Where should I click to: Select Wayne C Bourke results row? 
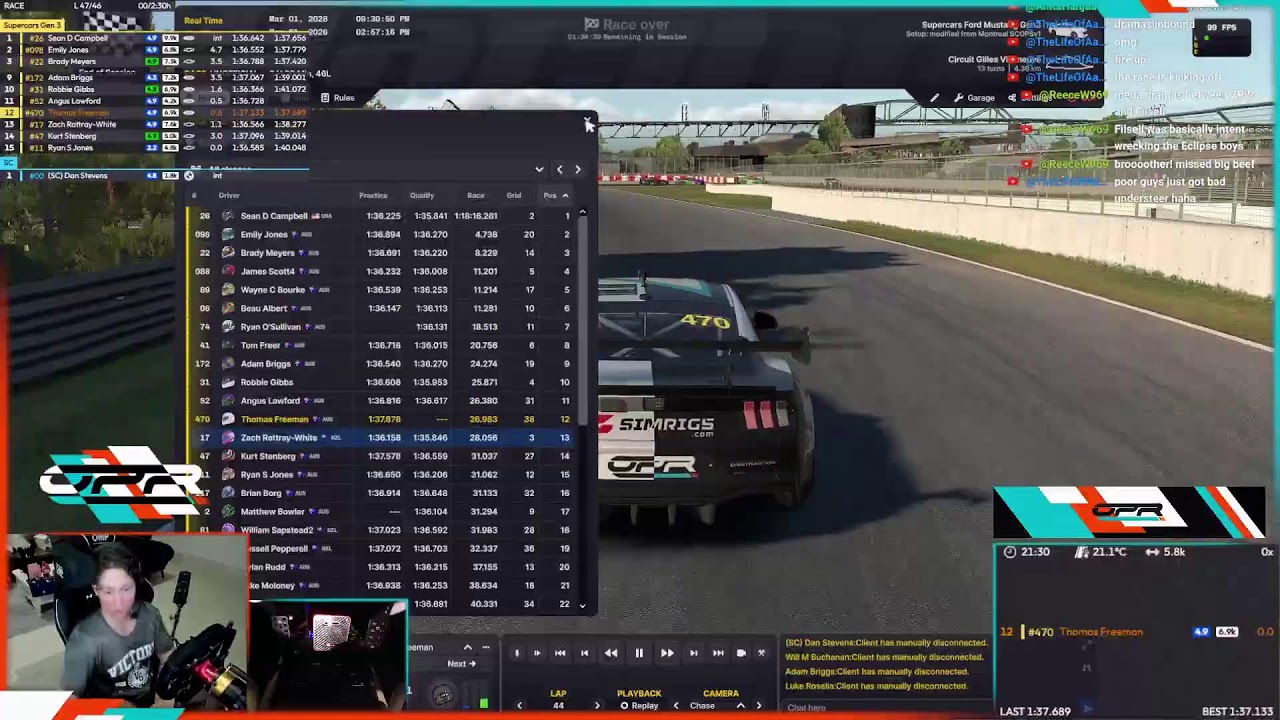point(381,290)
